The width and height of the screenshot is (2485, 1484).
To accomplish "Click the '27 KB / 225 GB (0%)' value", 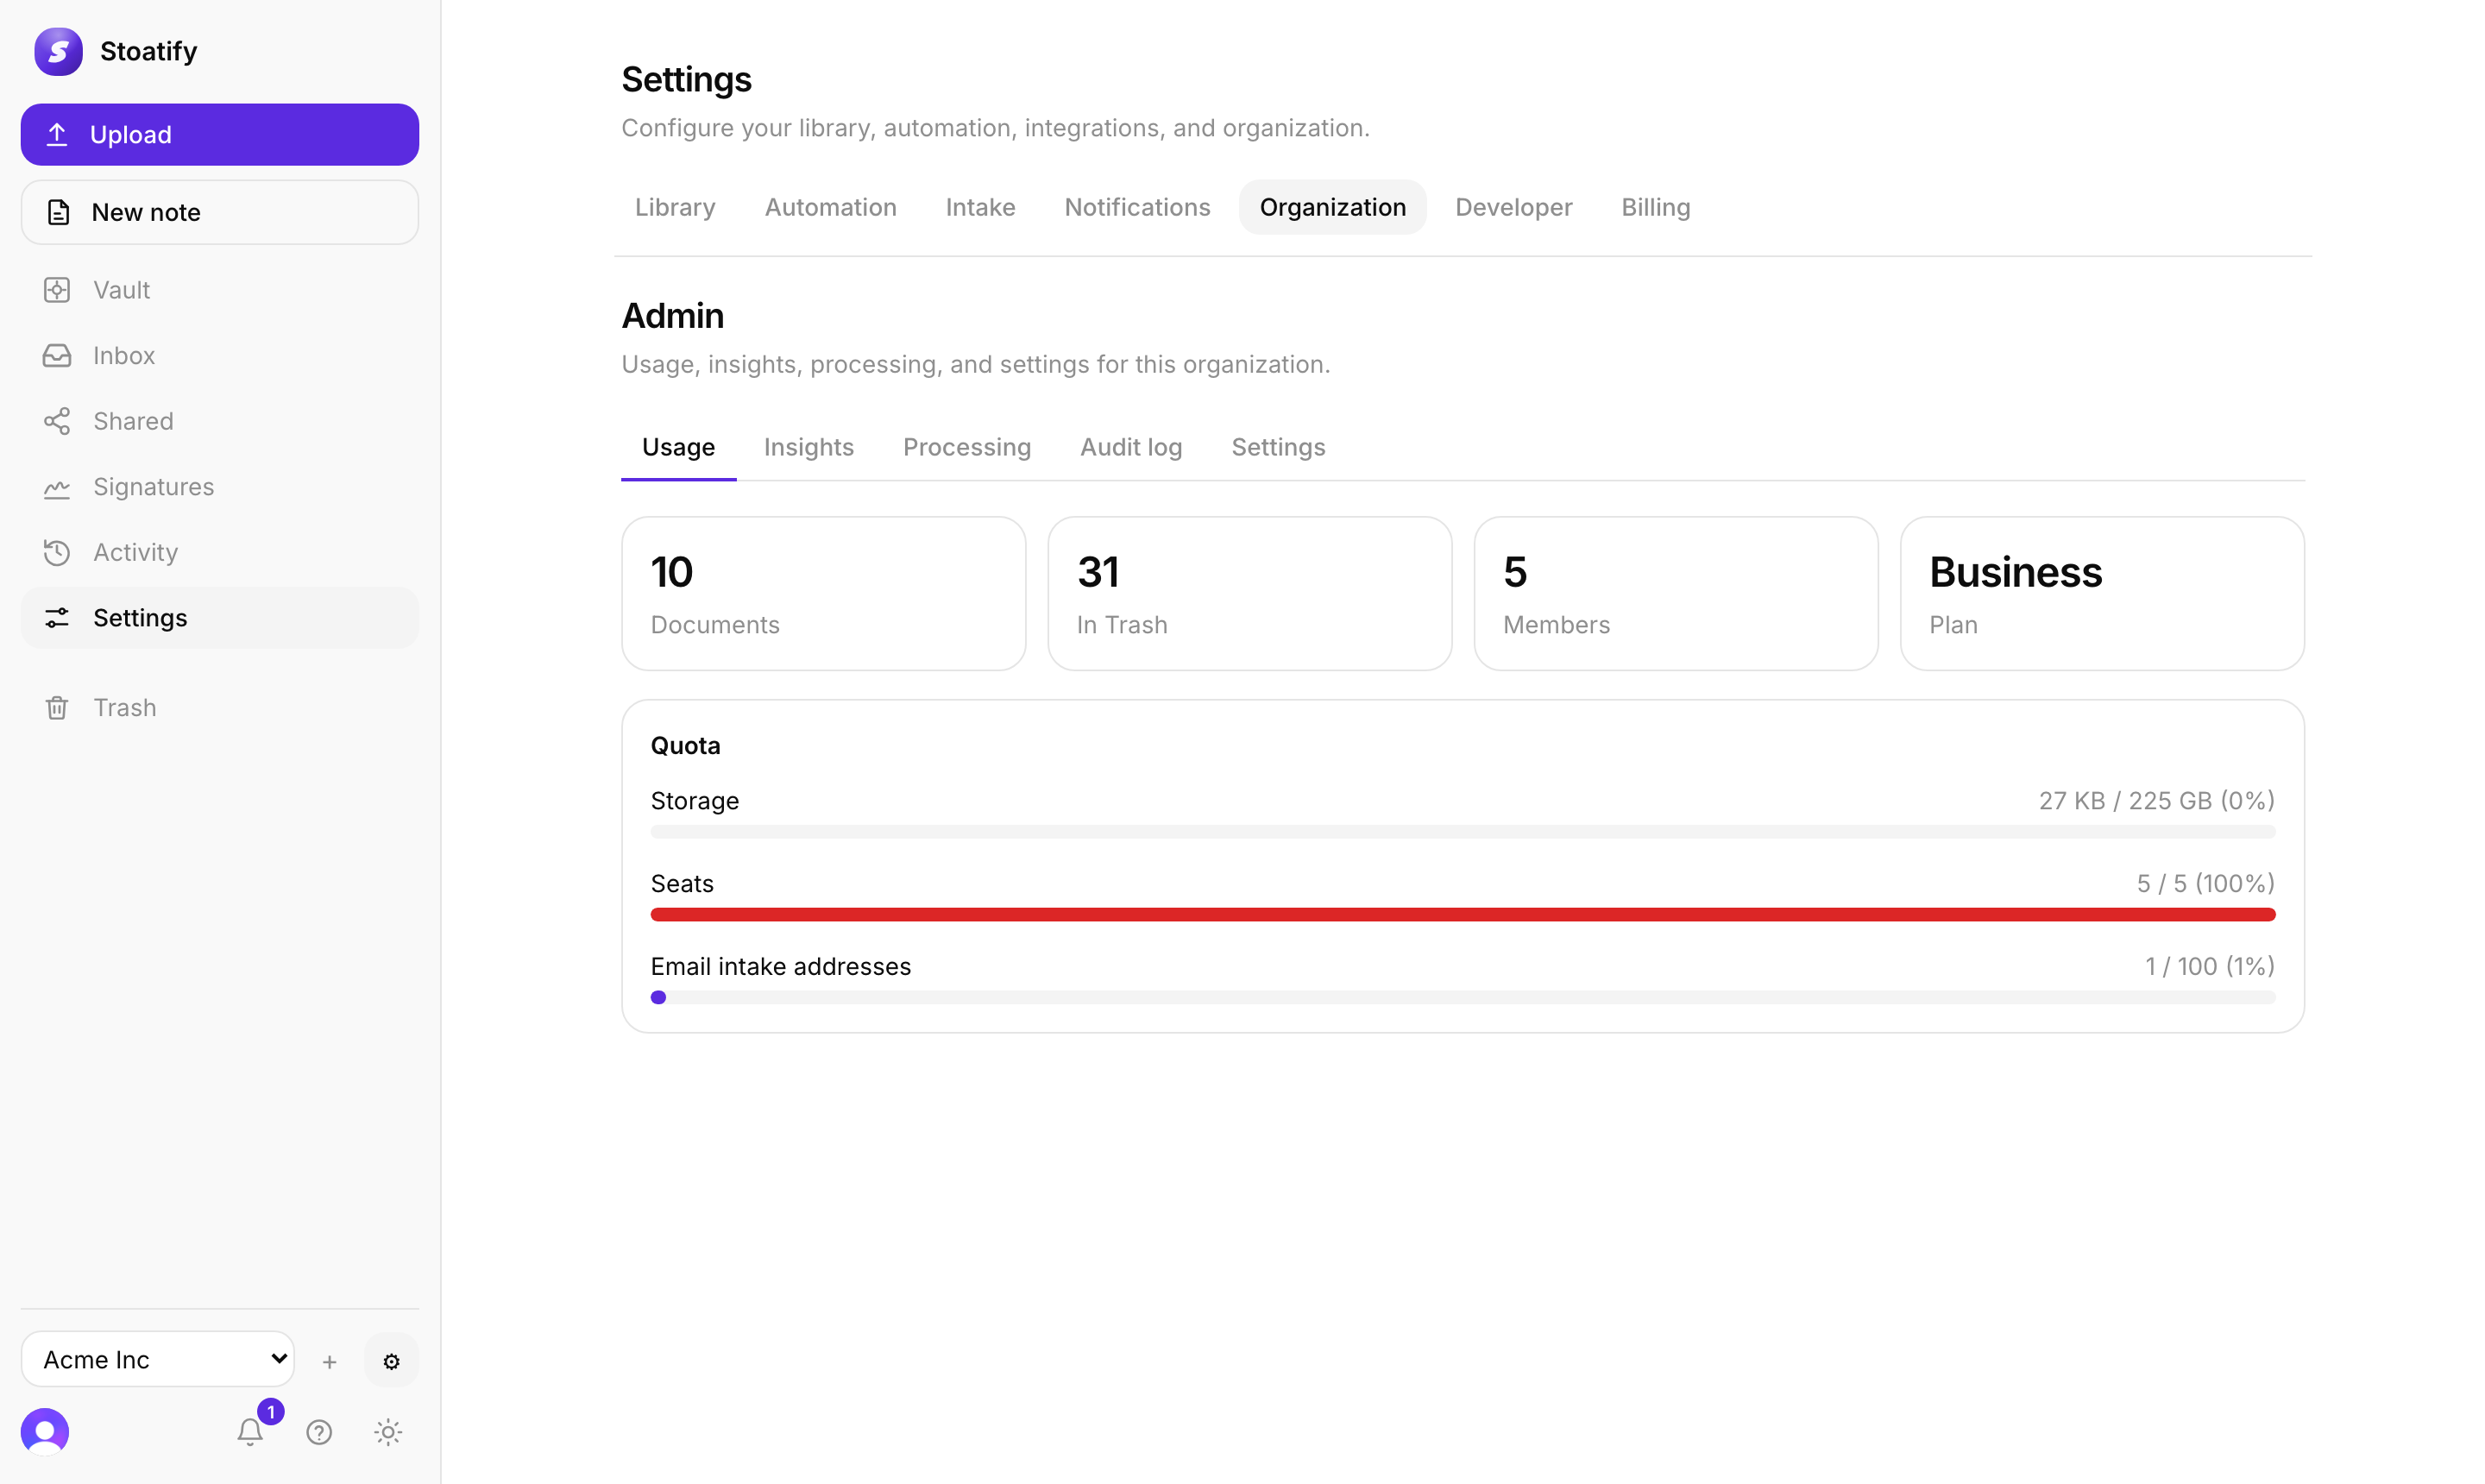I will click(2157, 801).
